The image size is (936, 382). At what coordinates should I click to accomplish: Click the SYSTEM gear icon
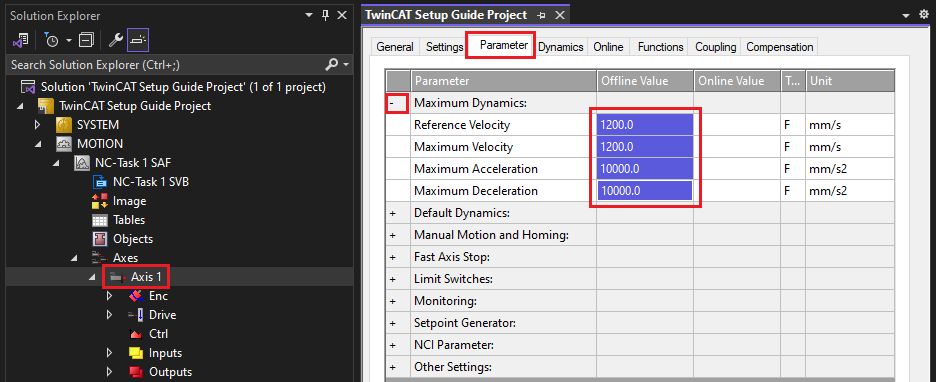pos(64,125)
